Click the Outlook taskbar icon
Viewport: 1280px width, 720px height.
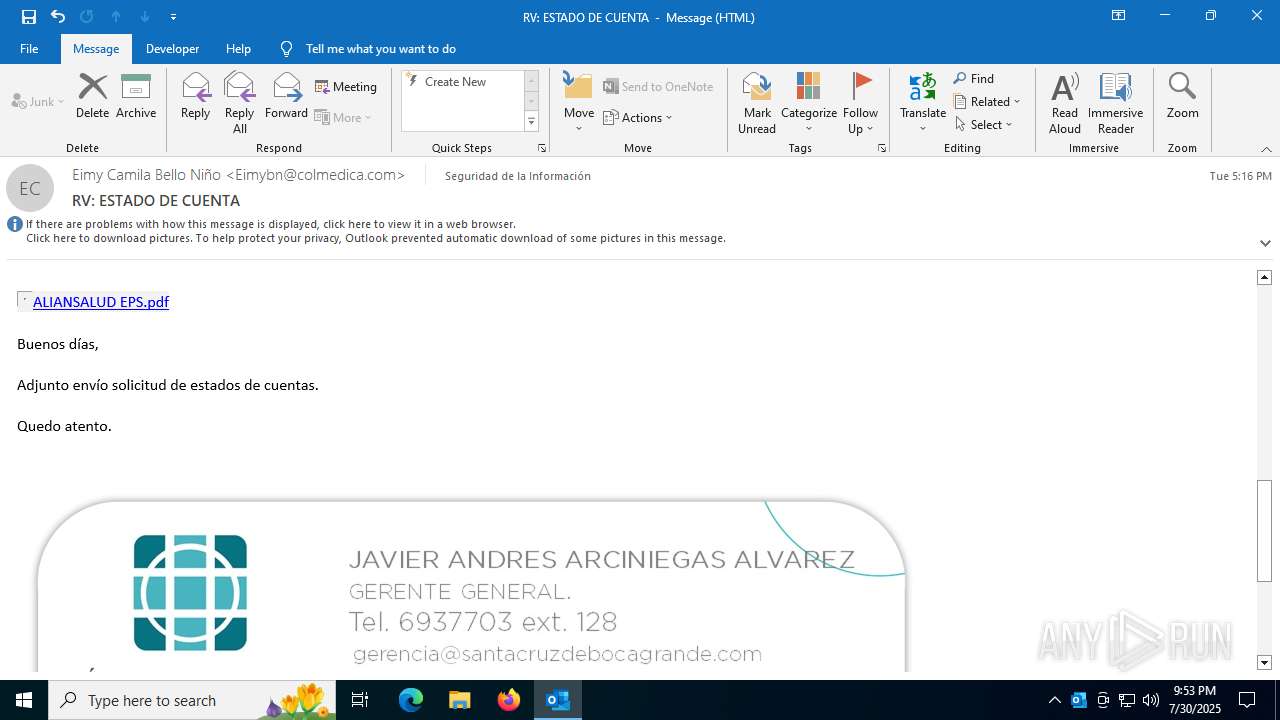558,700
